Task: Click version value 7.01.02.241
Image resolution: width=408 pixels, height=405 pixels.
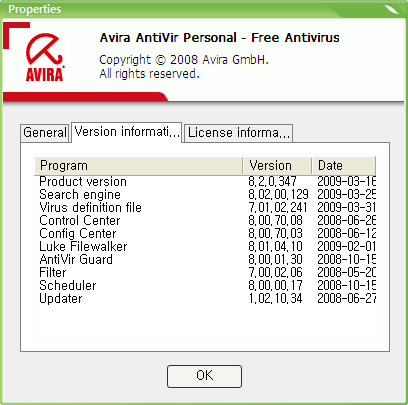Action: click(278, 208)
